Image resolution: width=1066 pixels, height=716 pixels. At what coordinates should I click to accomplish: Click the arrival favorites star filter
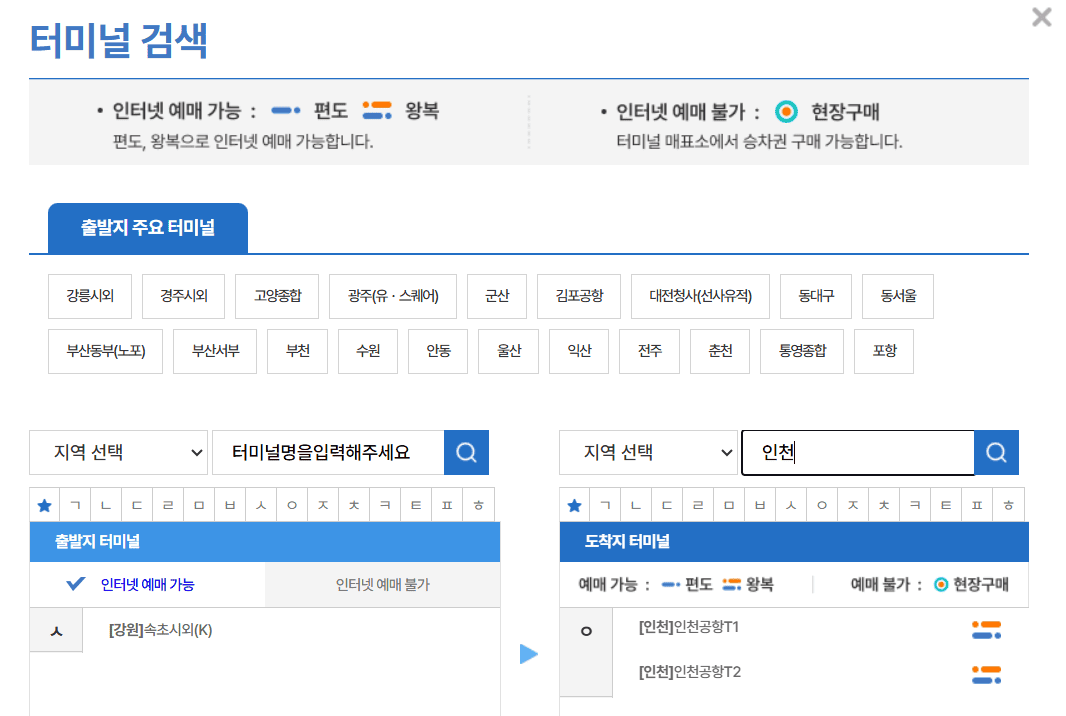coord(574,505)
